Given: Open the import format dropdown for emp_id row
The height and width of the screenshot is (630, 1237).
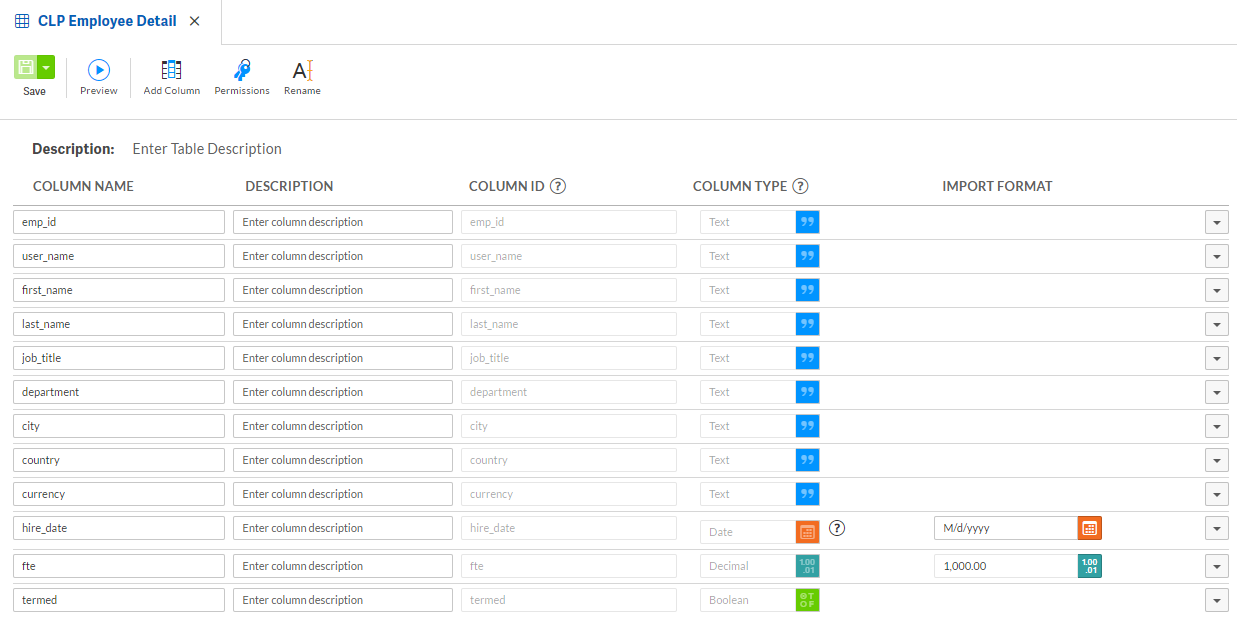Looking at the screenshot, I should 1216,221.
